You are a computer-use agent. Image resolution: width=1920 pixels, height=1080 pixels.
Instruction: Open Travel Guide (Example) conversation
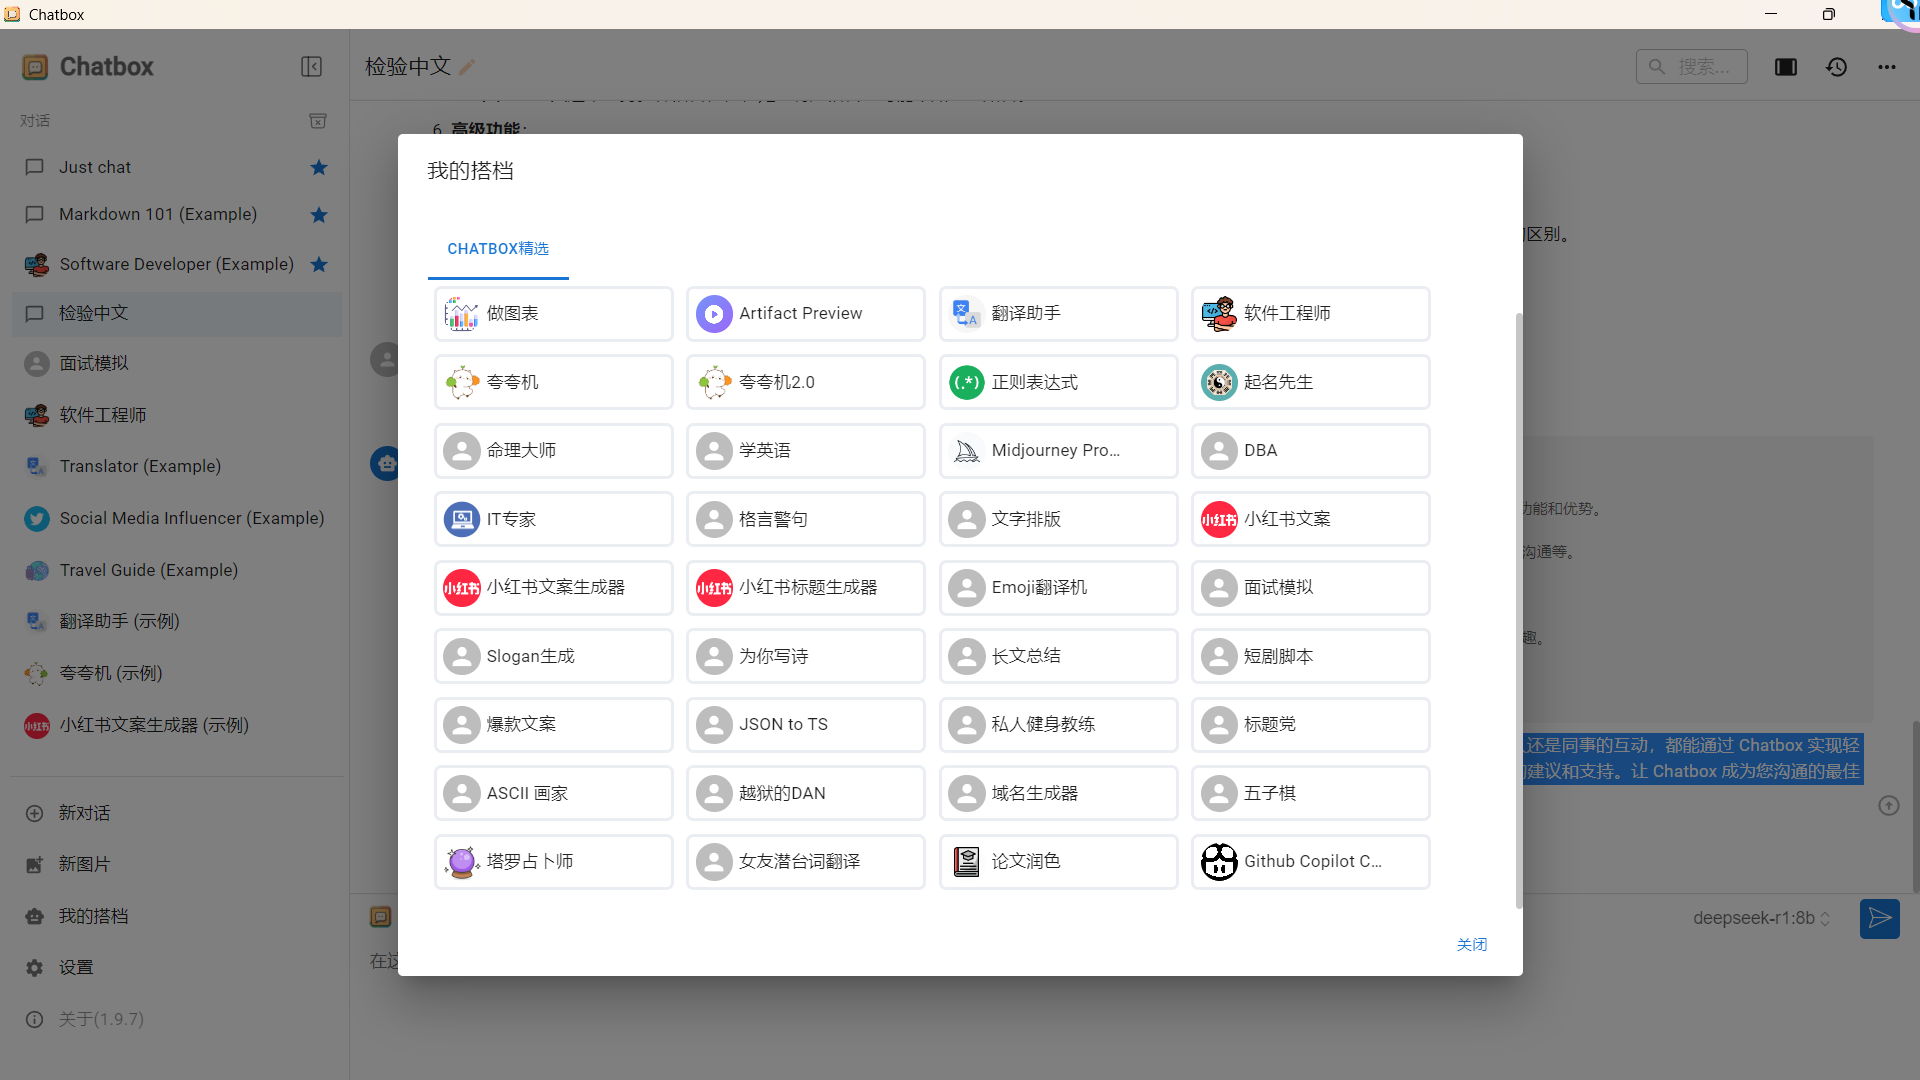pyautogui.click(x=177, y=571)
